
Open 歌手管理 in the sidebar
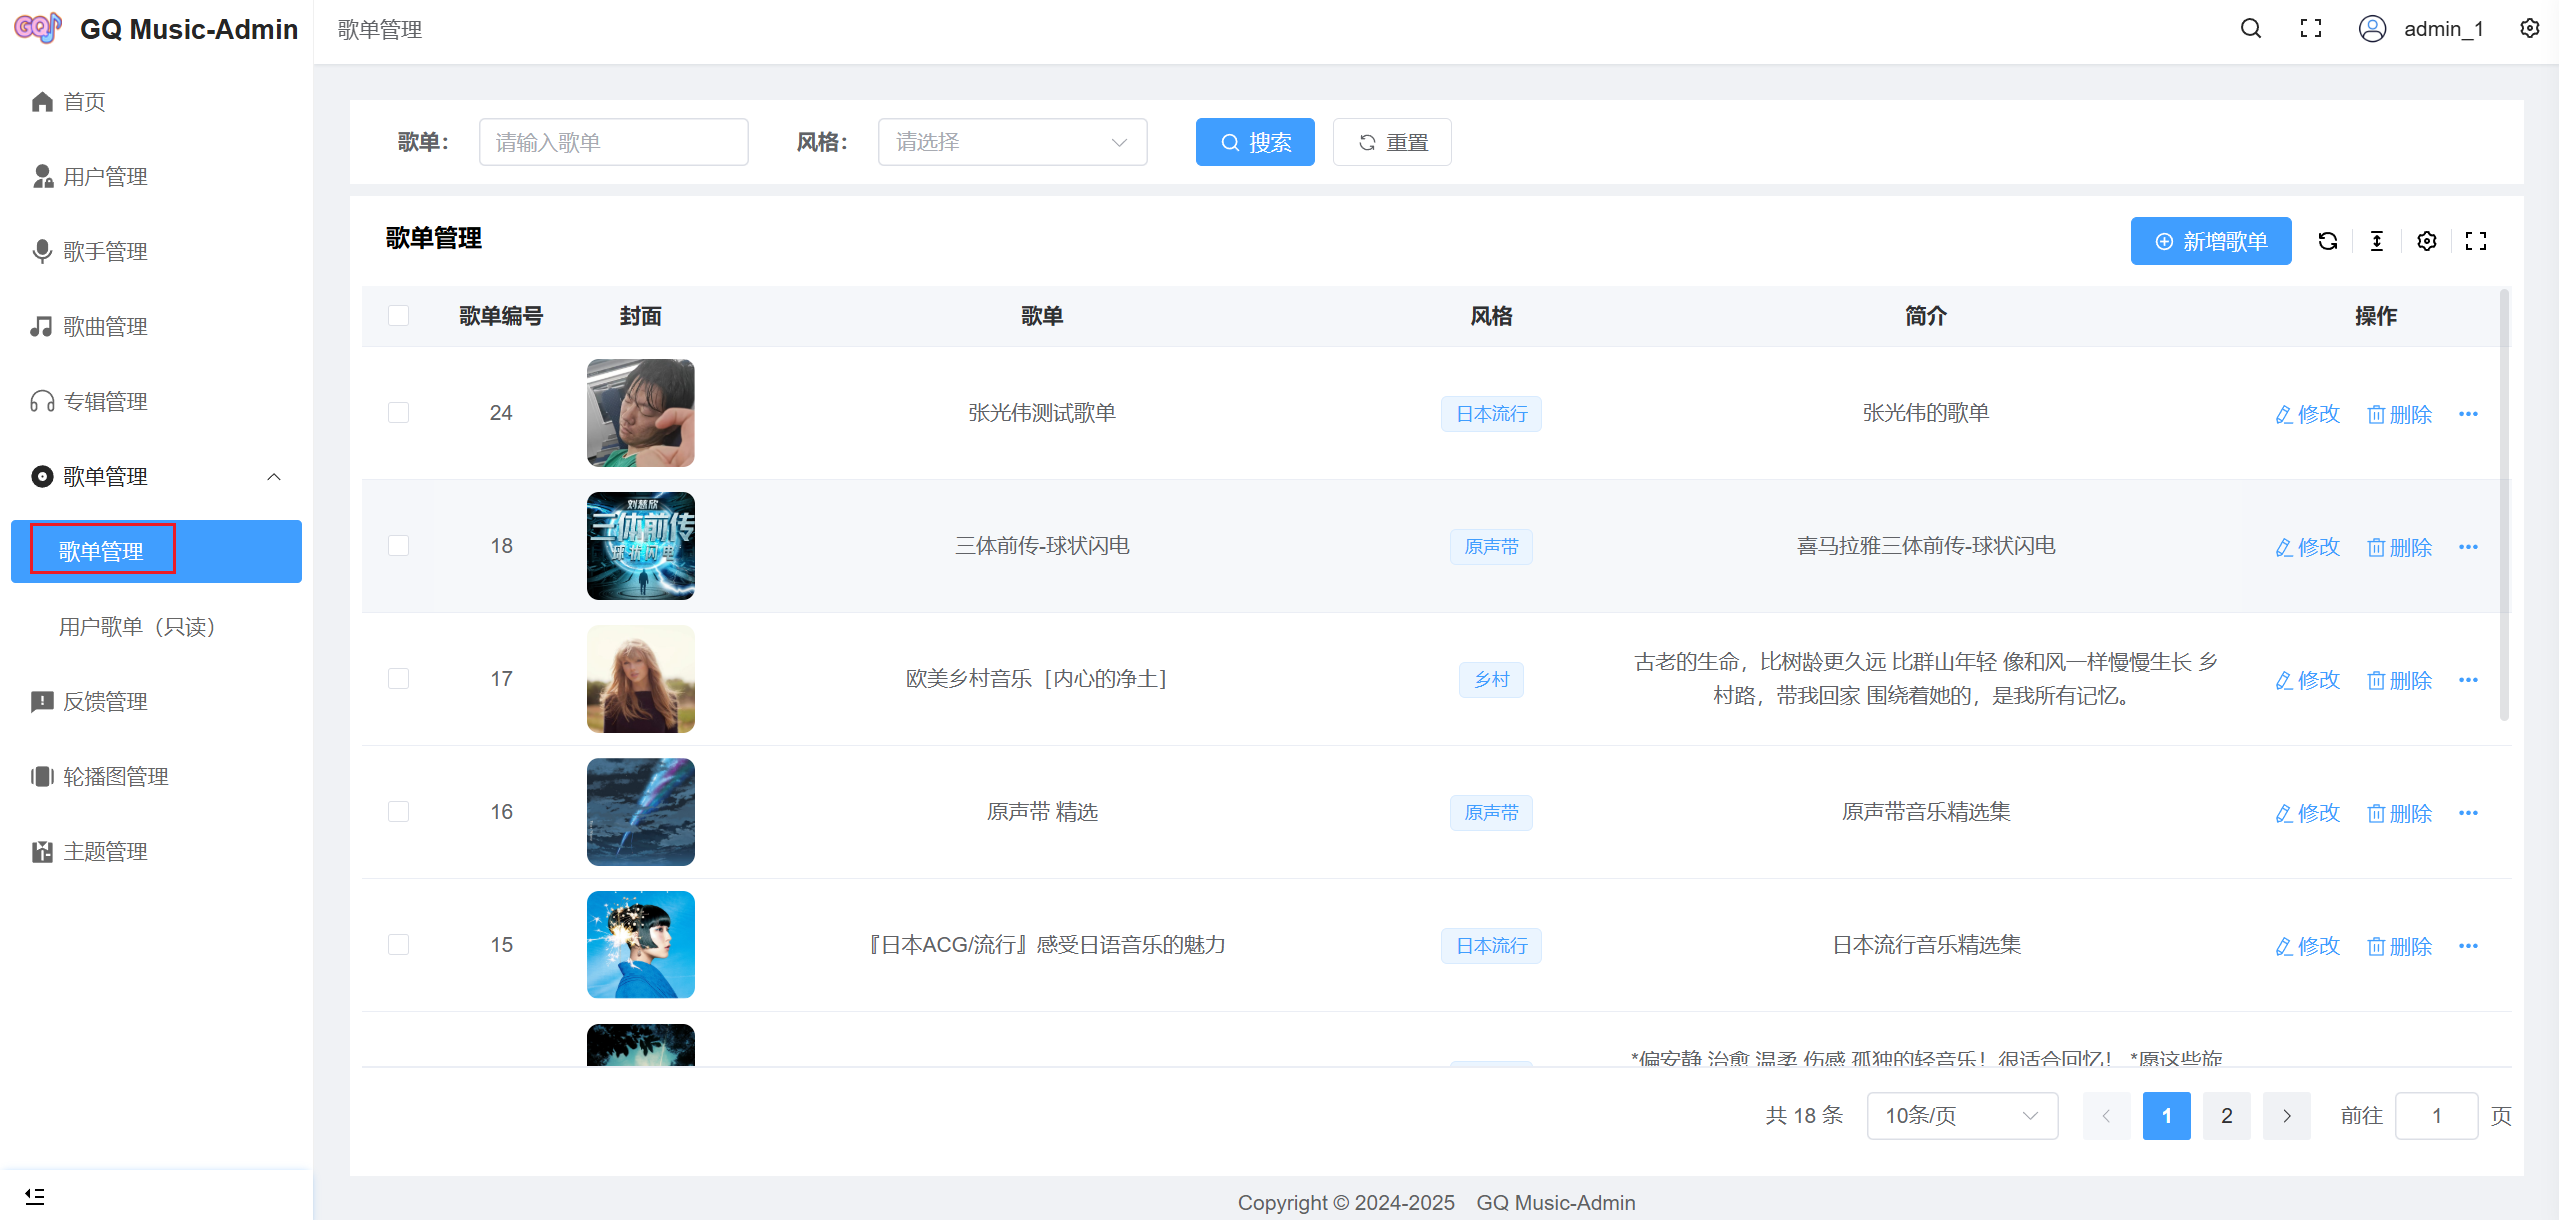[105, 252]
